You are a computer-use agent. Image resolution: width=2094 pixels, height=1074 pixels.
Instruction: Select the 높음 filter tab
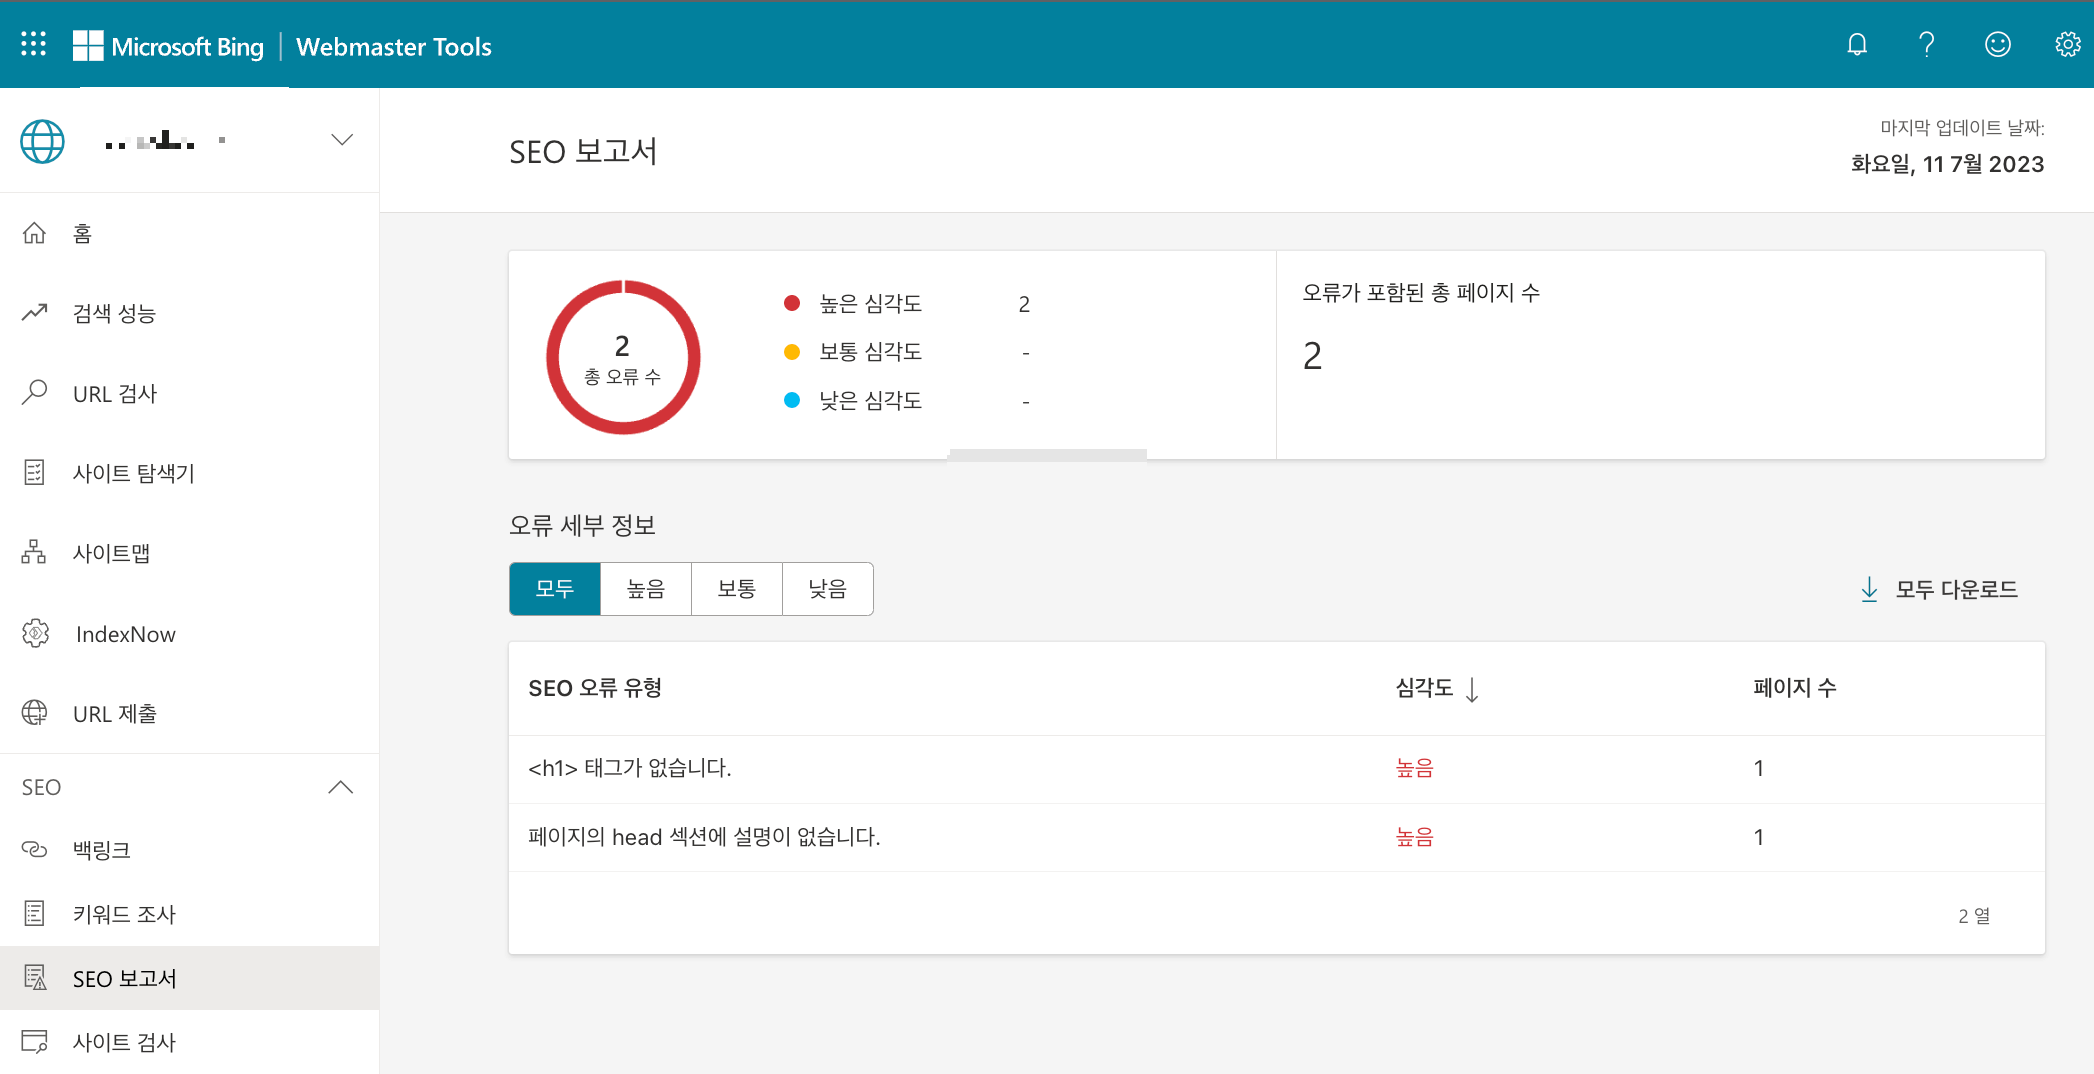(x=646, y=589)
